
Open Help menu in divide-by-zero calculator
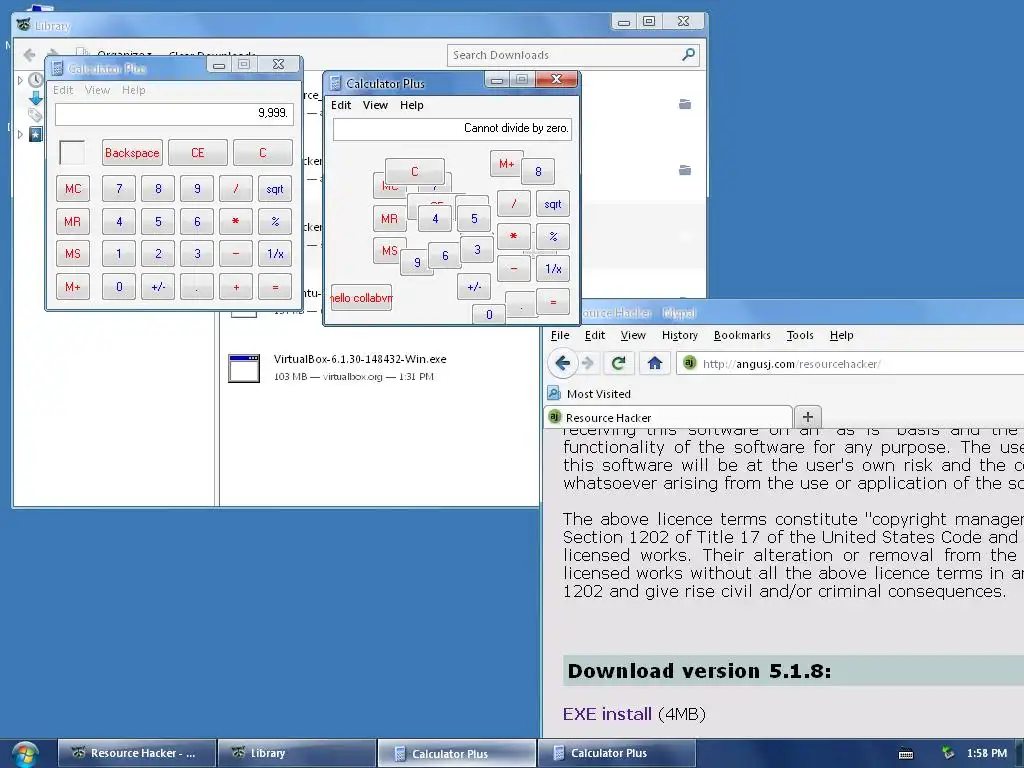(x=411, y=105)
